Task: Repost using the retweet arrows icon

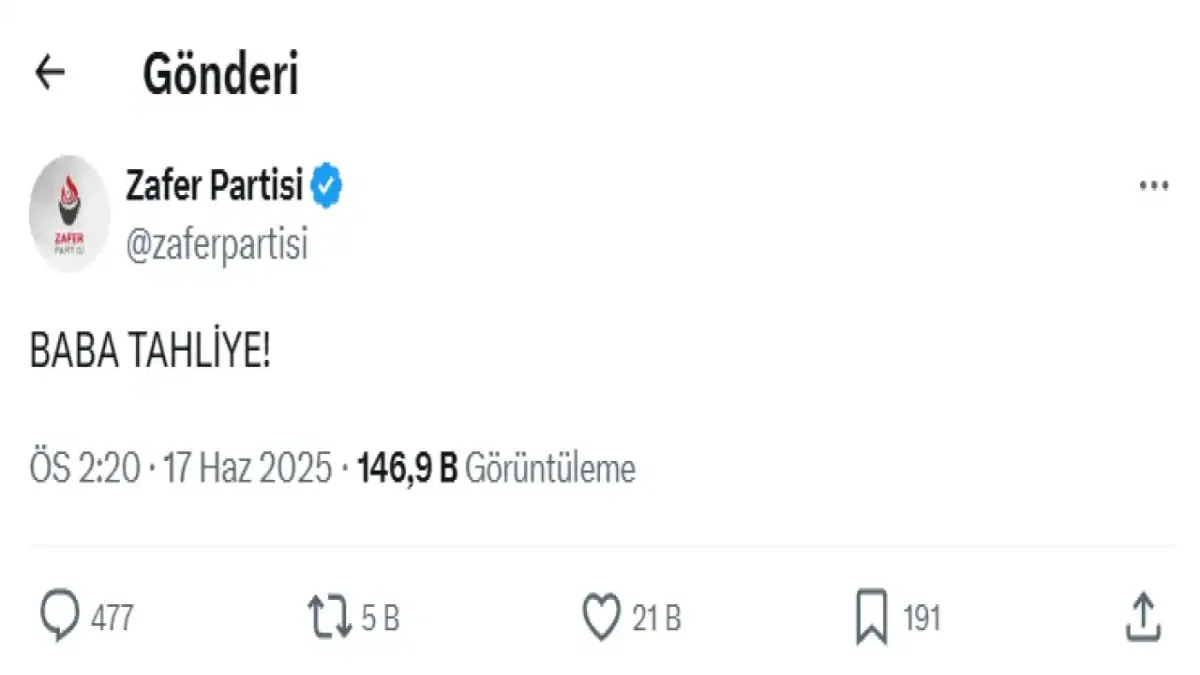Action: [x=328, y=618]
